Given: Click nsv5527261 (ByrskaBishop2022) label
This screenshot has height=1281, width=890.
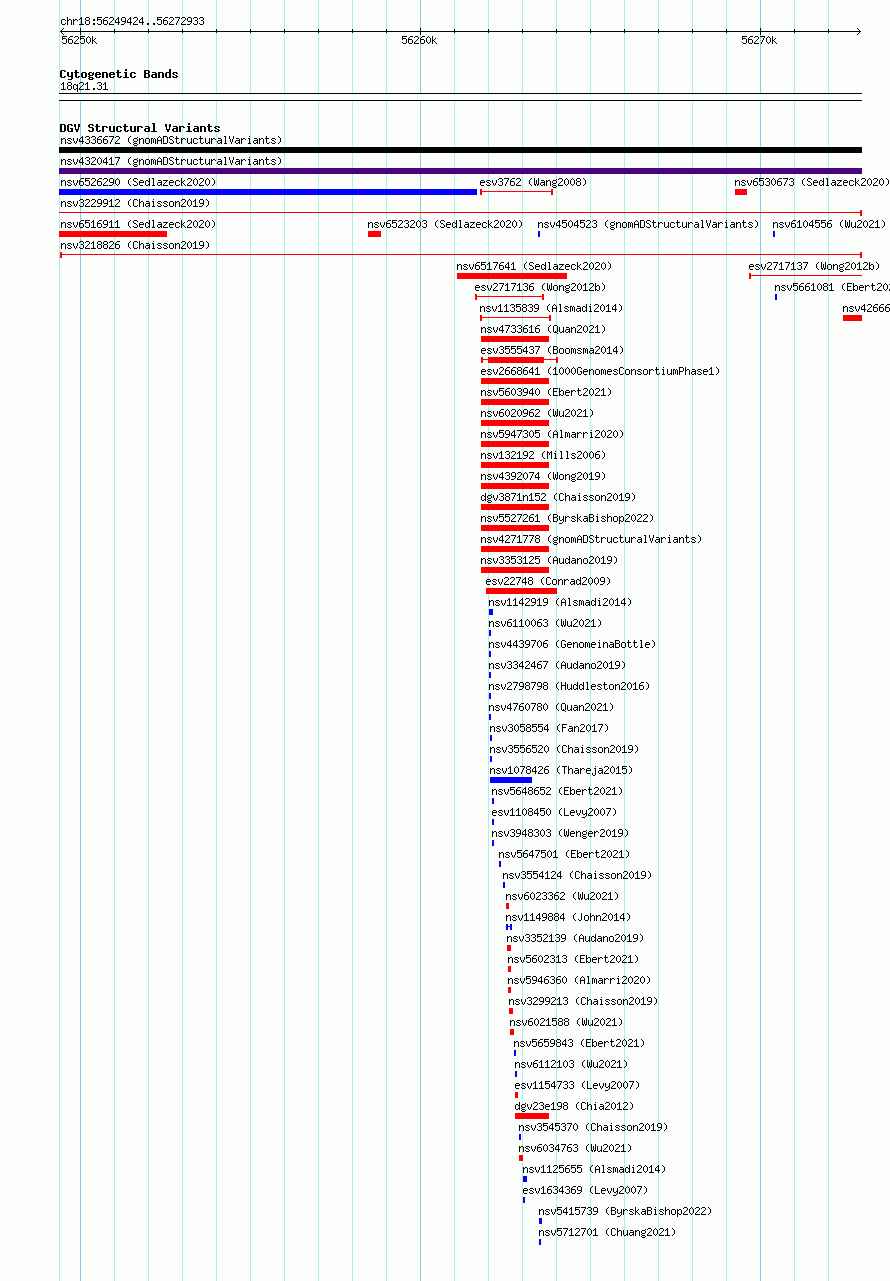Looking at the screenshot, I should (x=567, y=518).
